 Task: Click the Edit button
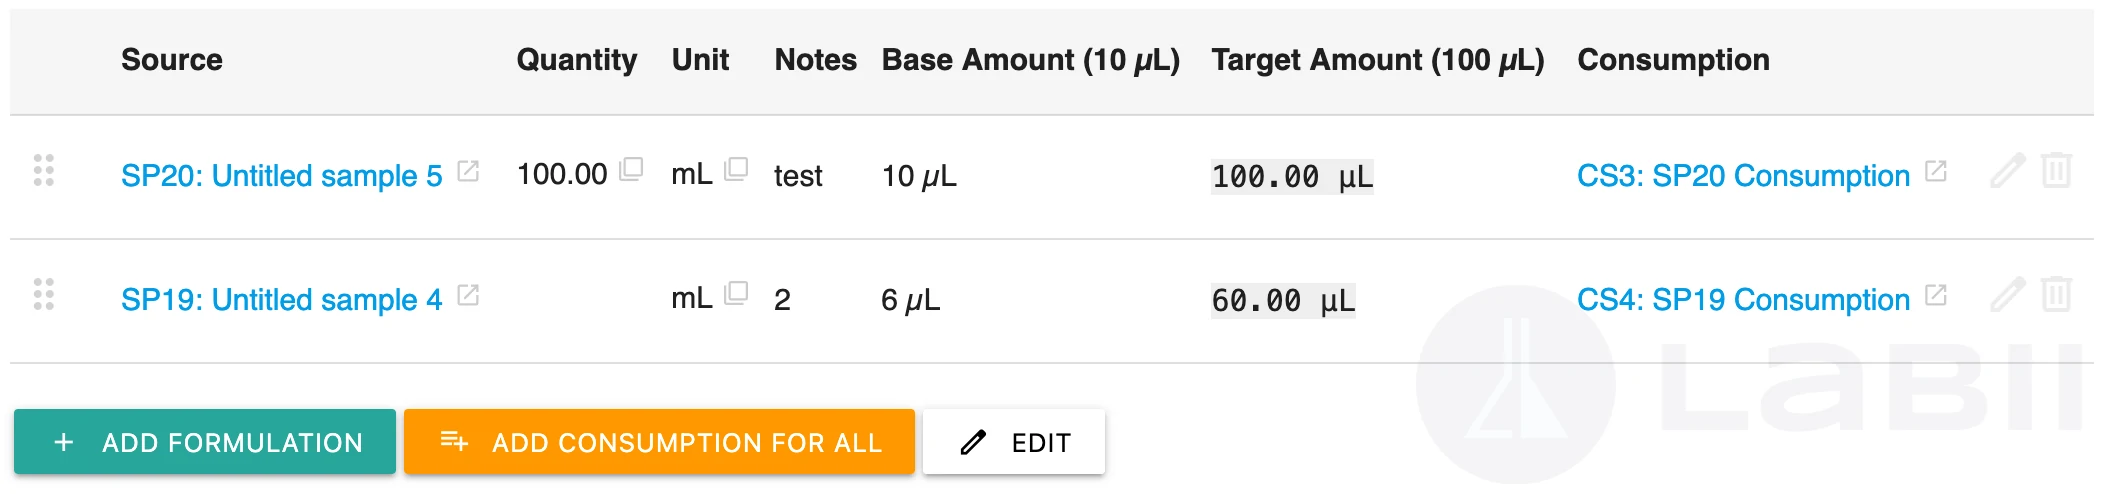pyautogui.click(x=1014, y=442)
